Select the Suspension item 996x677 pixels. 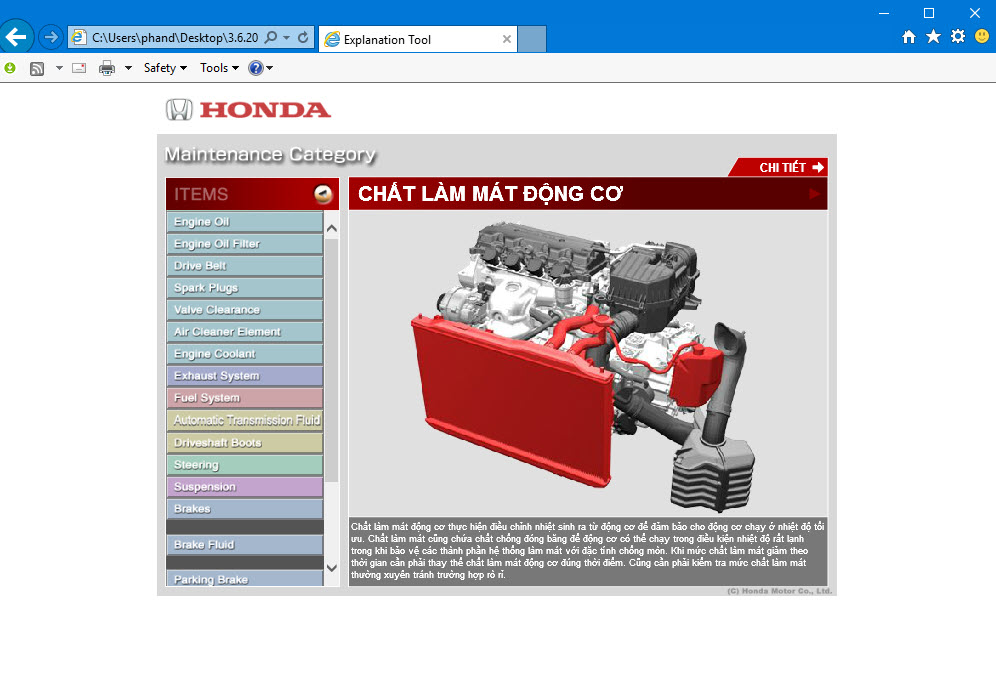(245, 486)
